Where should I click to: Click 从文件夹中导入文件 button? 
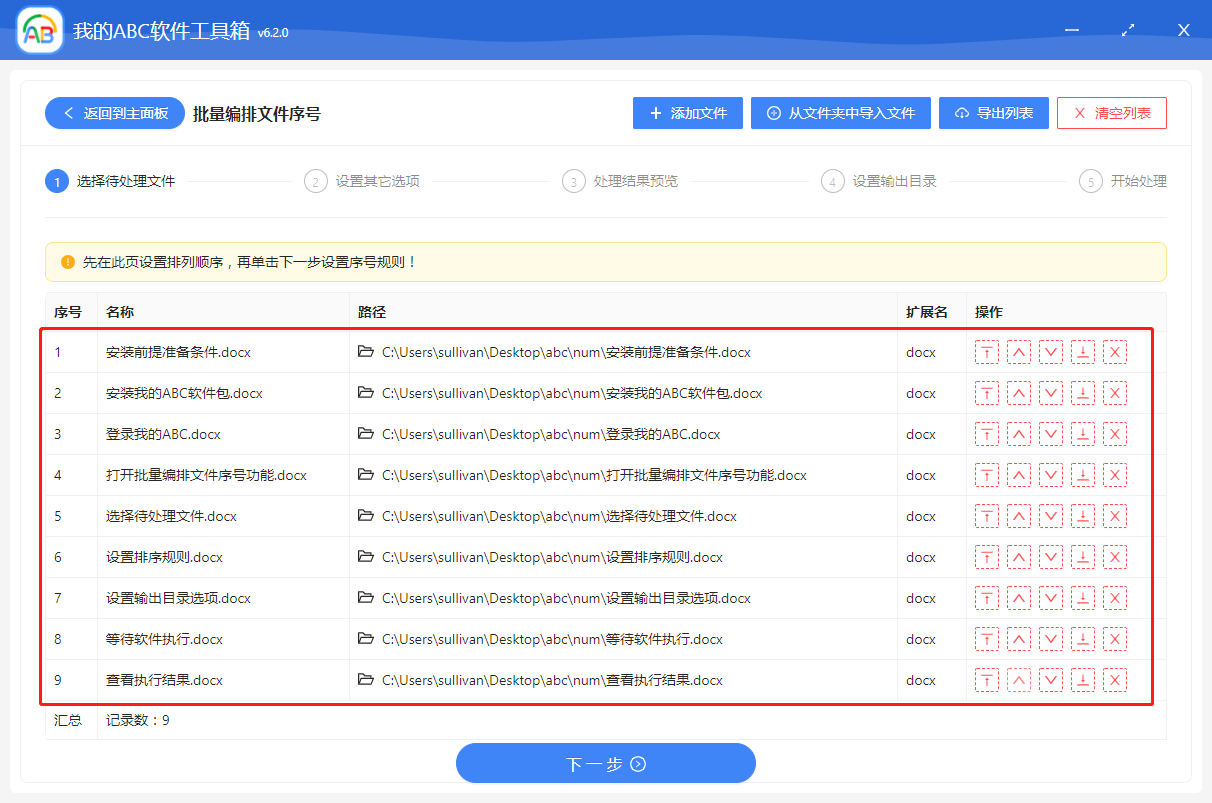pyautogui.click(x=841, y=113)
